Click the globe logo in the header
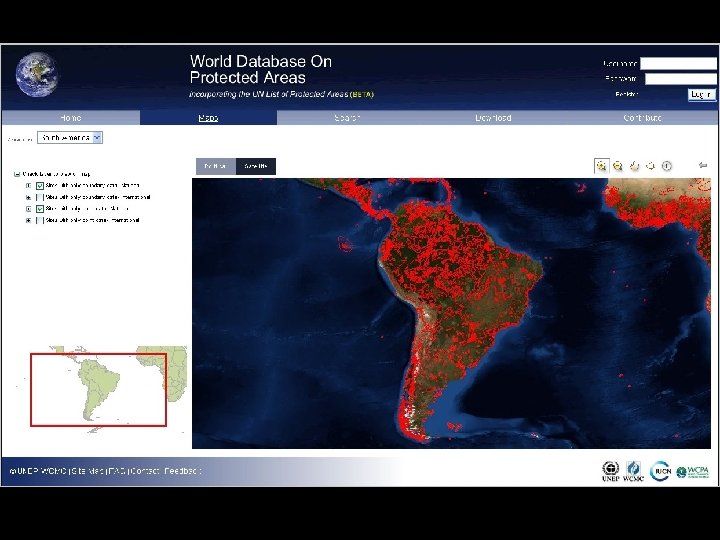Viewport: 720px width, 540px height. click(x=36, y=74)
